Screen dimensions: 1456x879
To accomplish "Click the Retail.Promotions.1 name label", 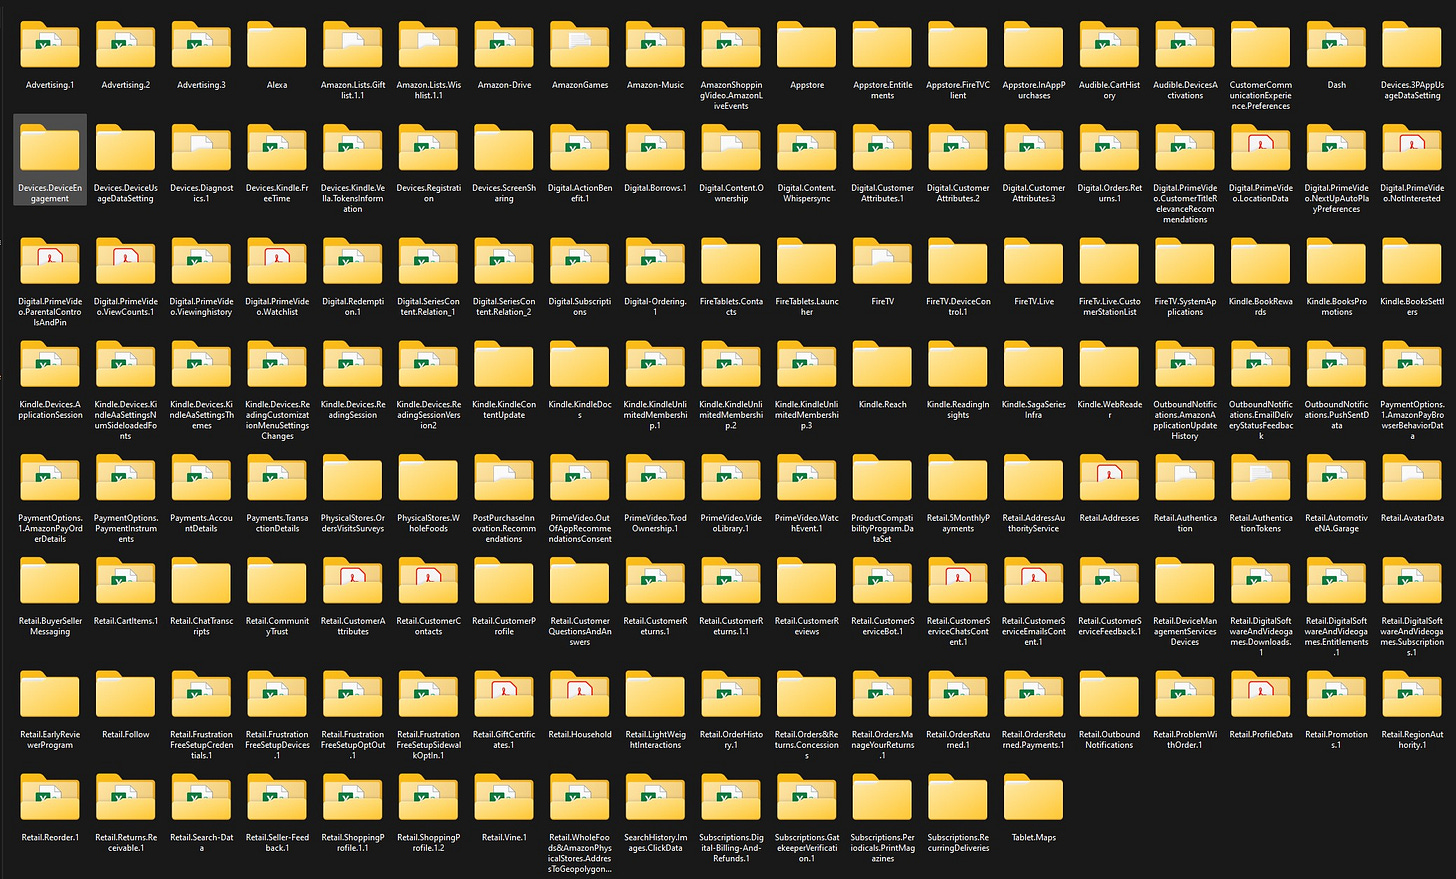I will (1336, 739).
